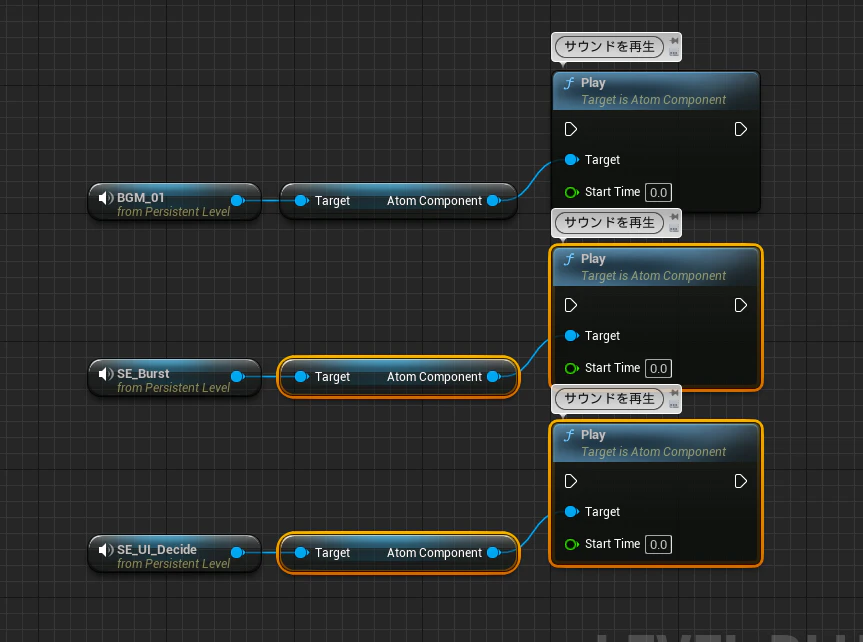The width and height of the screenshot is (863, 642).
Task: Click the green Start Time pin on middle Play node
Action: point(572,368)
